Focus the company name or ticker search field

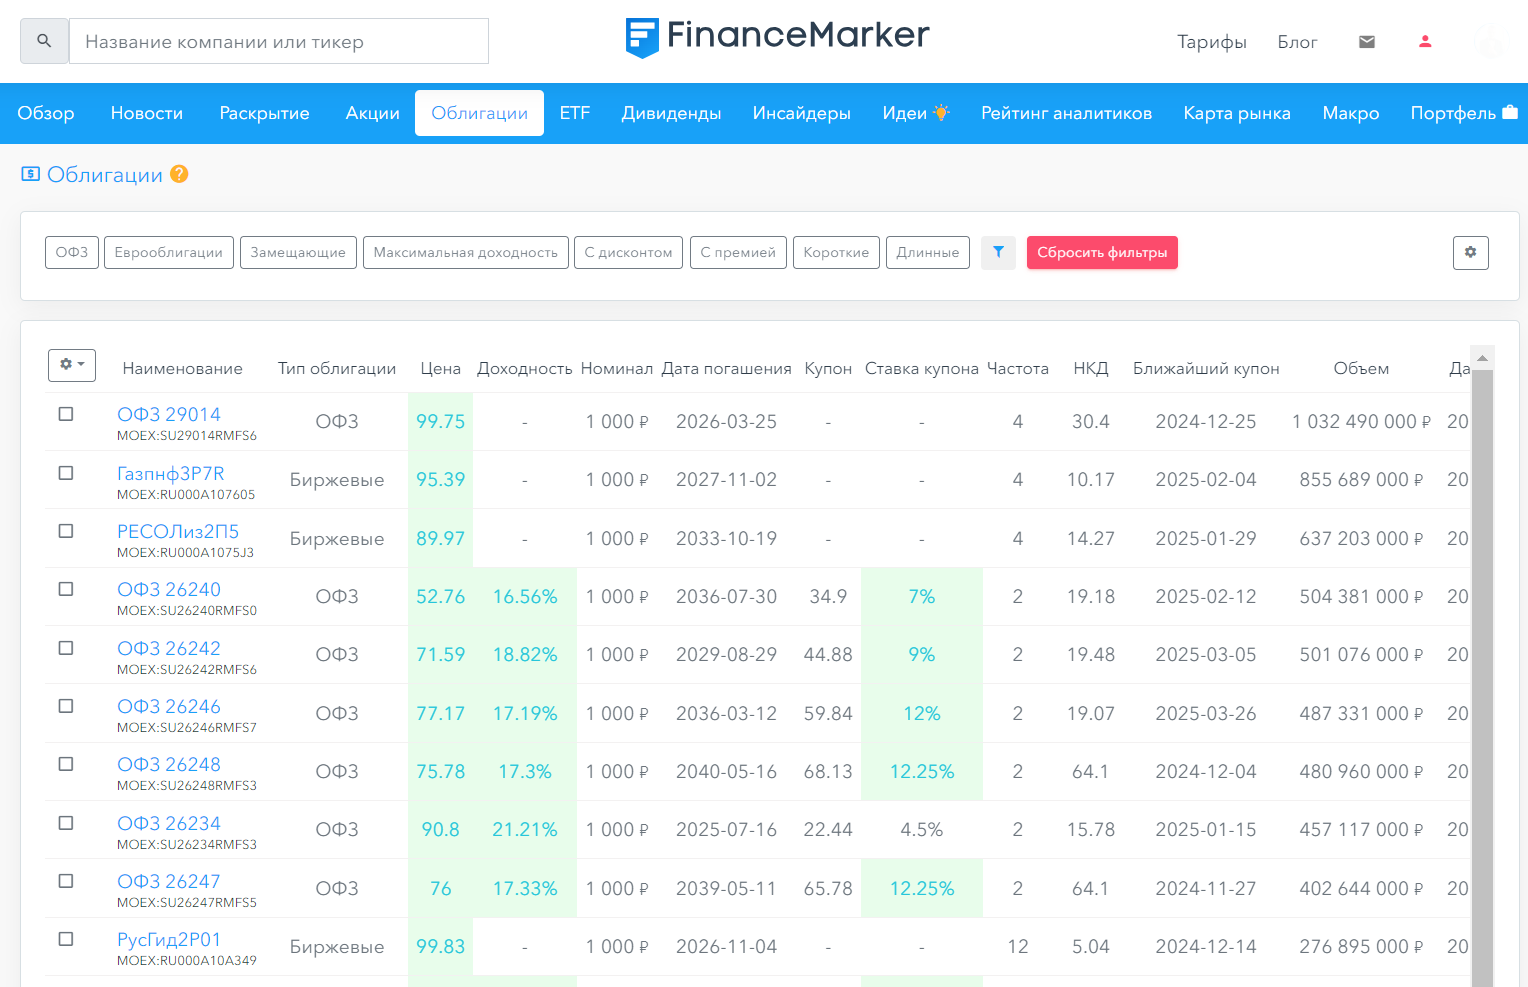point(279,41)
